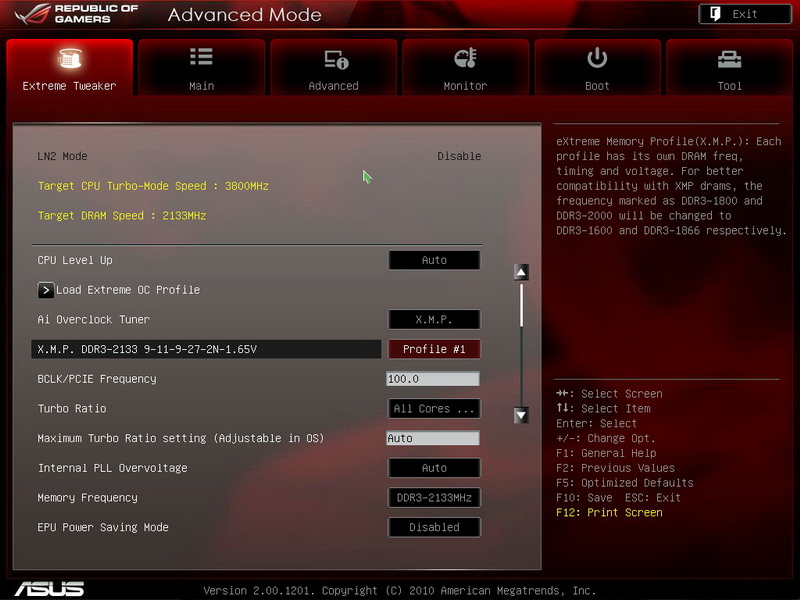Click the Select Screen key hint
Viewport: 800px width, 600px height.
coord(610,394)
